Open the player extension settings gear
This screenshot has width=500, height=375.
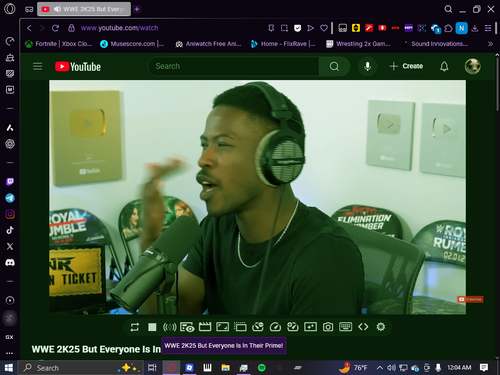381,327
